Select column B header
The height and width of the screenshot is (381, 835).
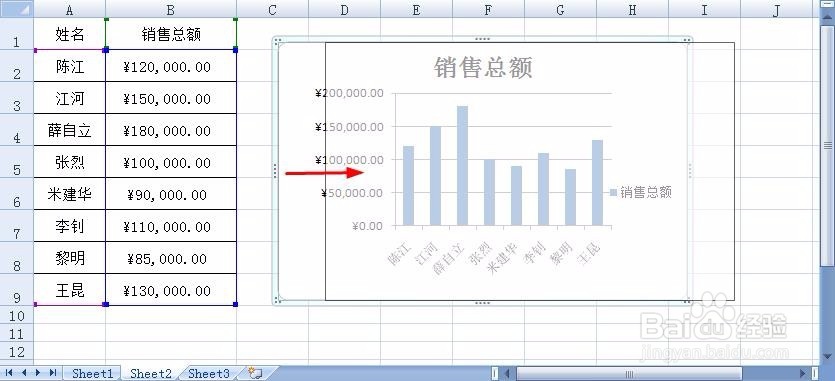click(171, 9)
